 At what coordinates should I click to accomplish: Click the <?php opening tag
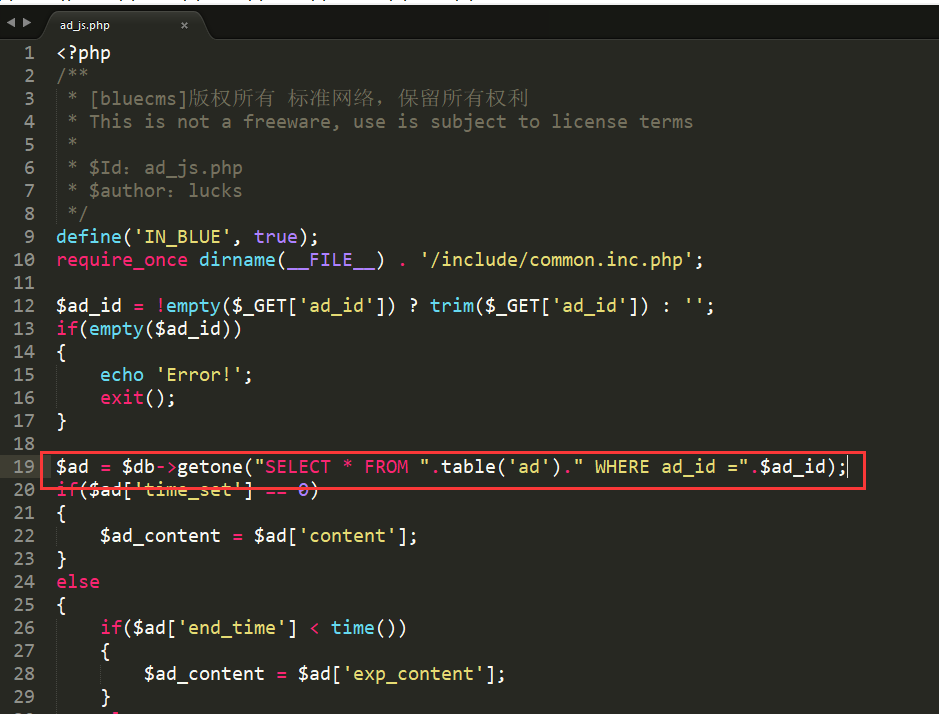[x=83, y=53]
